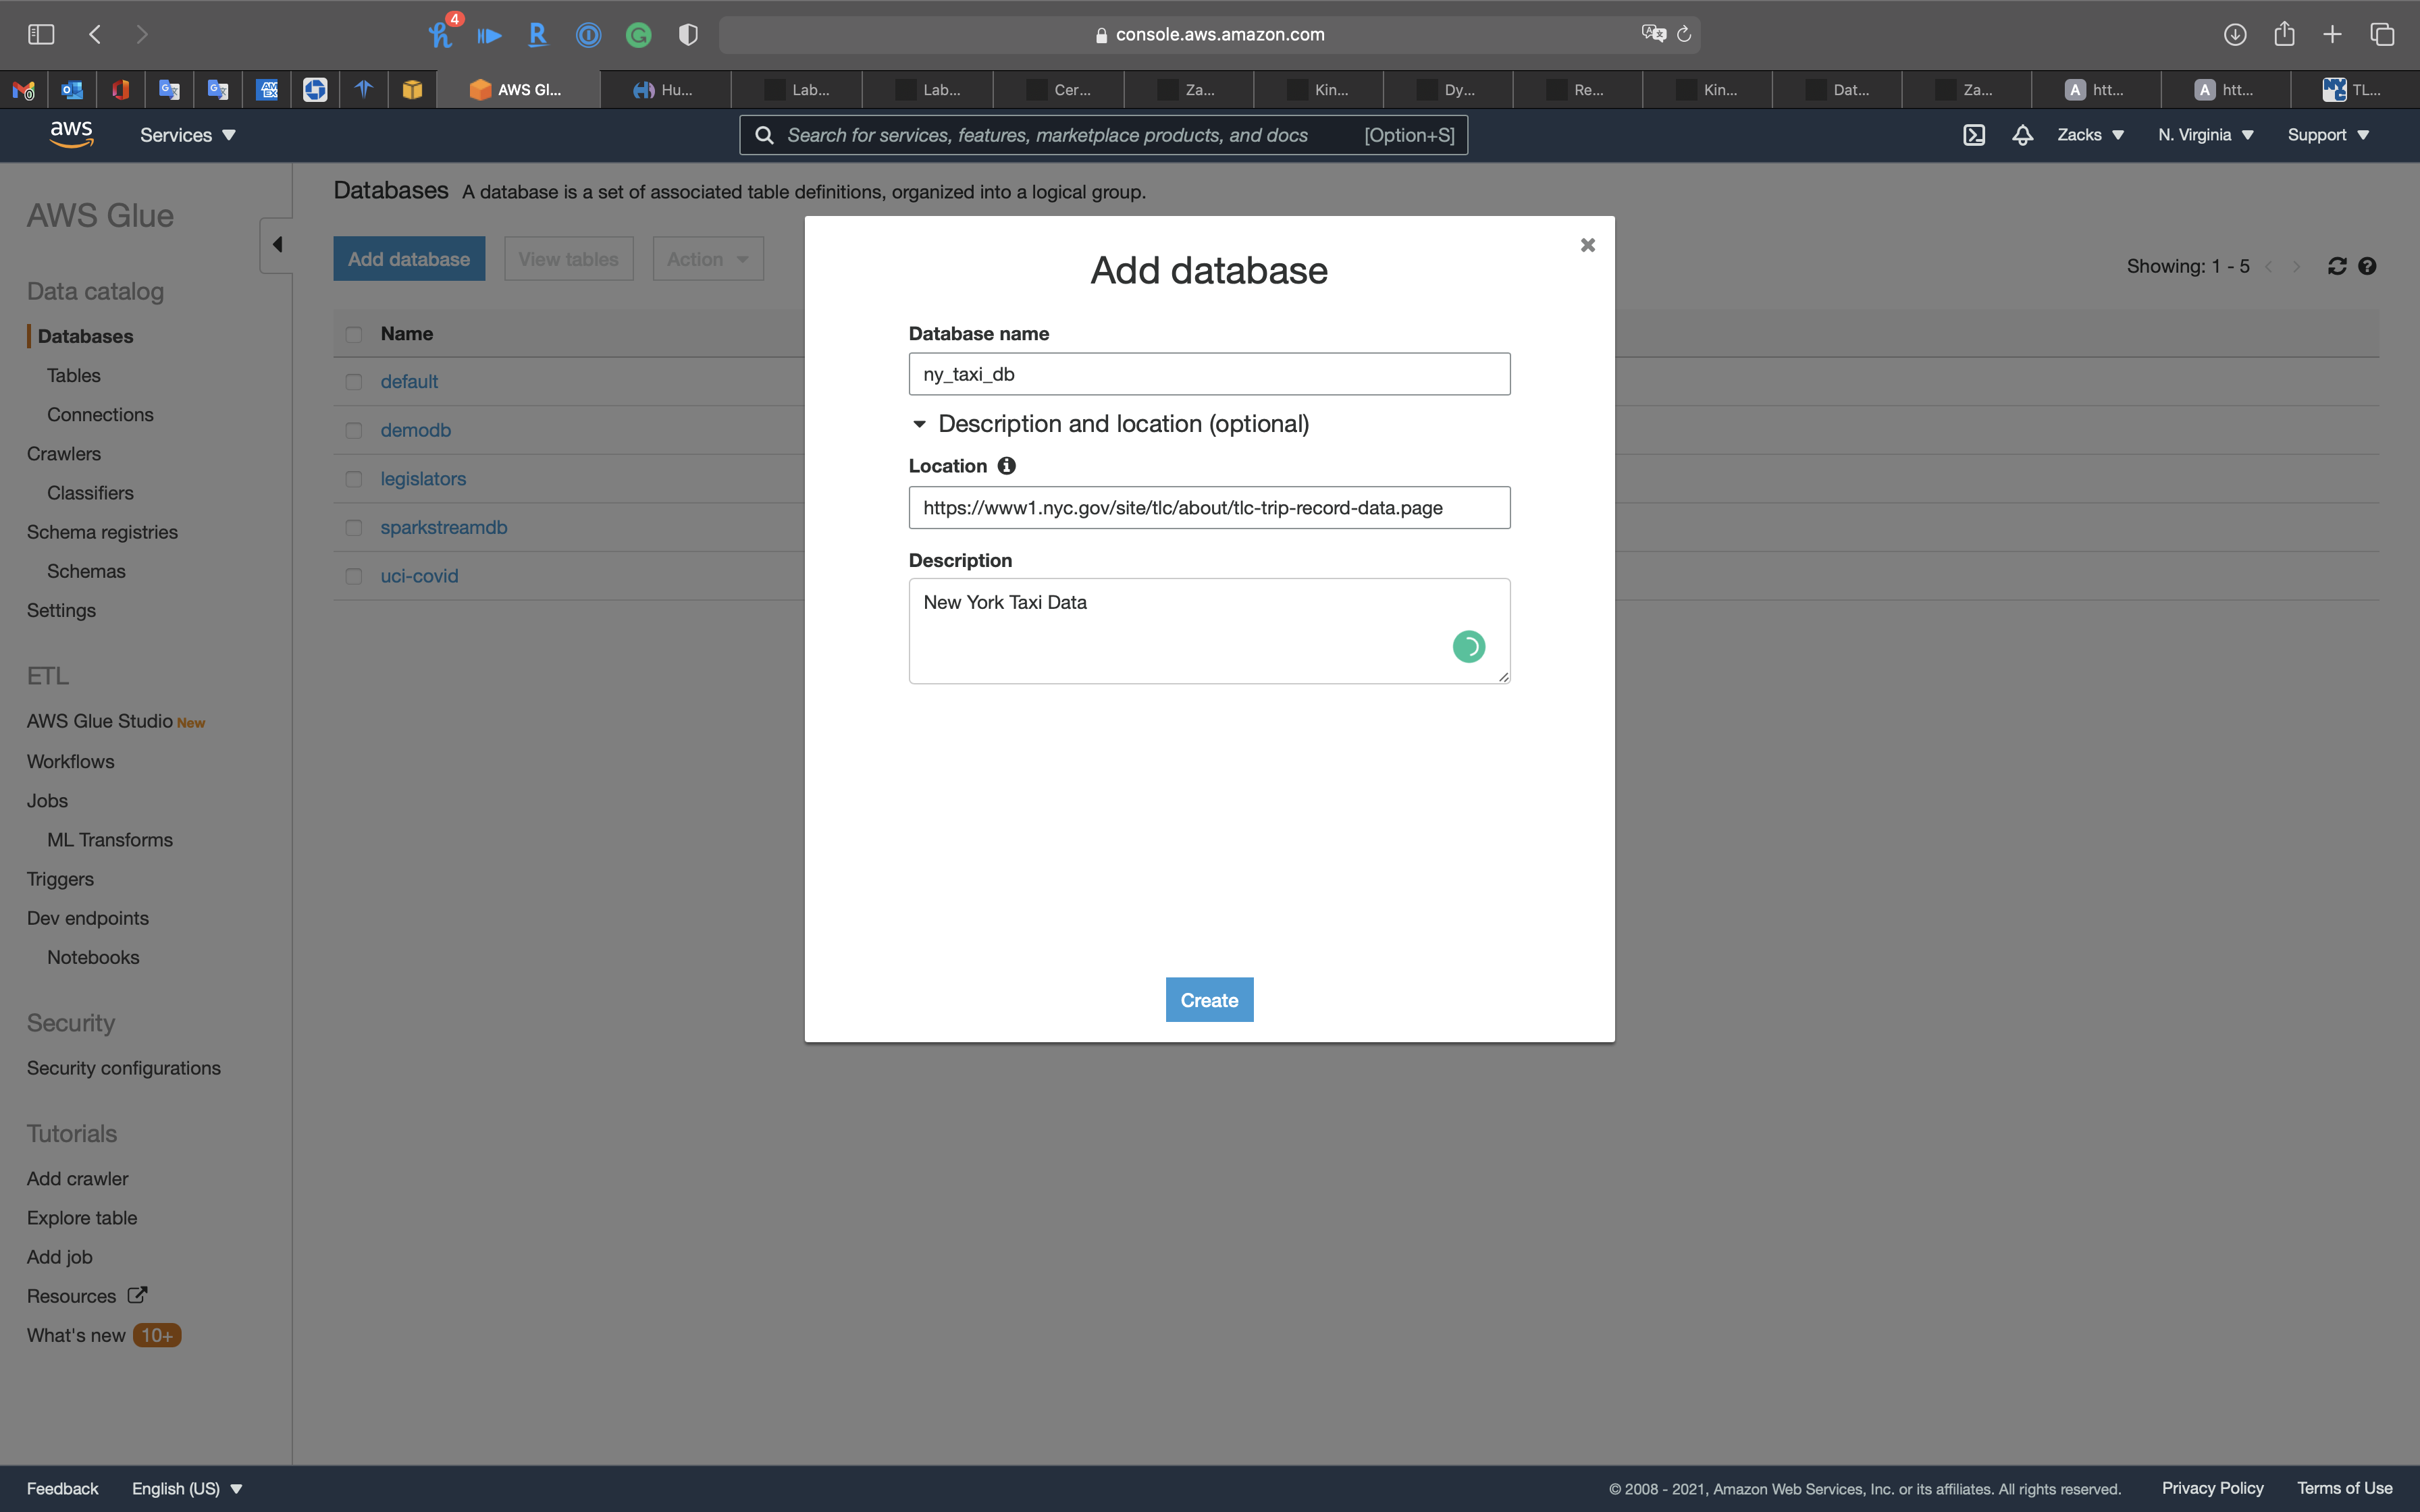The width and height of the screenshot is (2420, 1512).
Task: Click the Location info icon
Action: [1006, 466]
